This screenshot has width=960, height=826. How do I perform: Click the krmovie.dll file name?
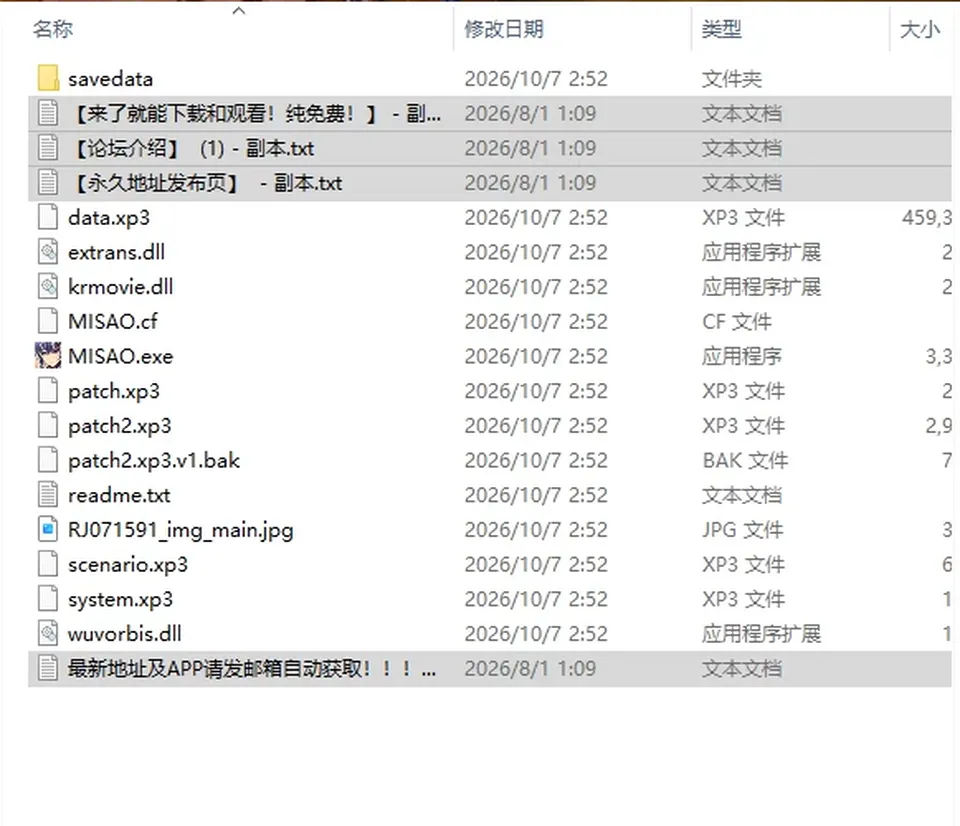pyautogui.click(x=121, y=287)
